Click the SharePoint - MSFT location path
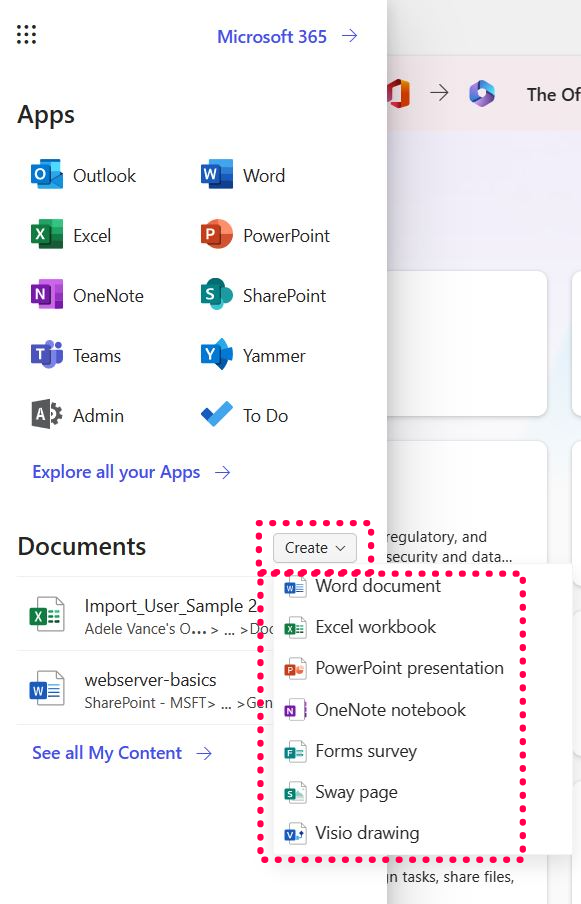This screenshot has height=904, width=581. point(150,703)
